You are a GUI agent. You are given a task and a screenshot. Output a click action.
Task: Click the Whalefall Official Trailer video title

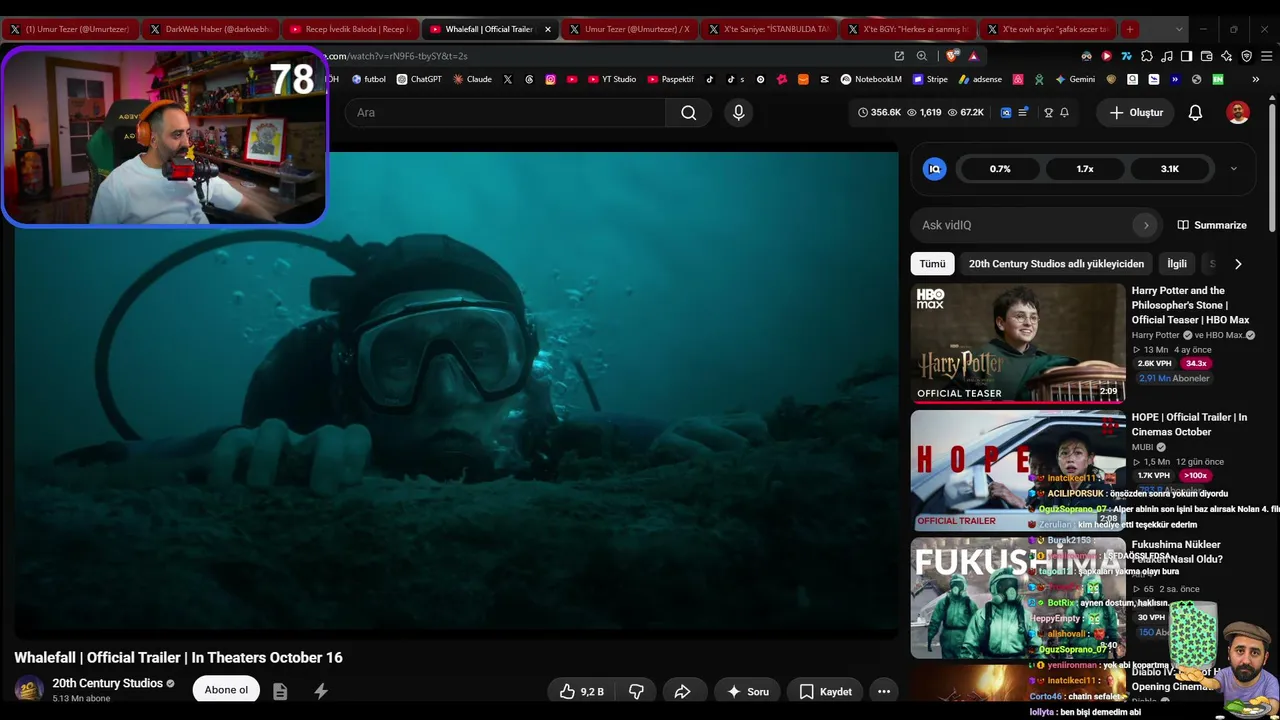pos(178,657)
